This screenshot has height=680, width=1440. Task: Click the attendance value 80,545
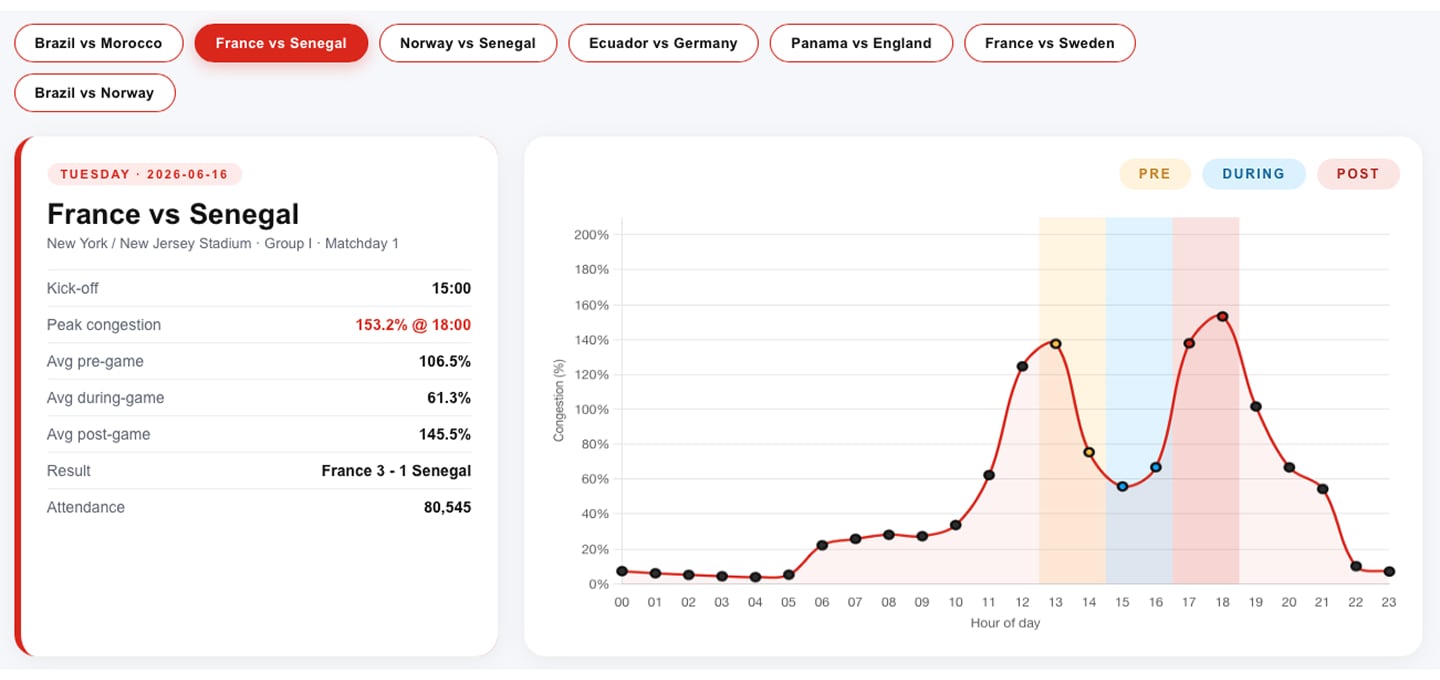447,507
